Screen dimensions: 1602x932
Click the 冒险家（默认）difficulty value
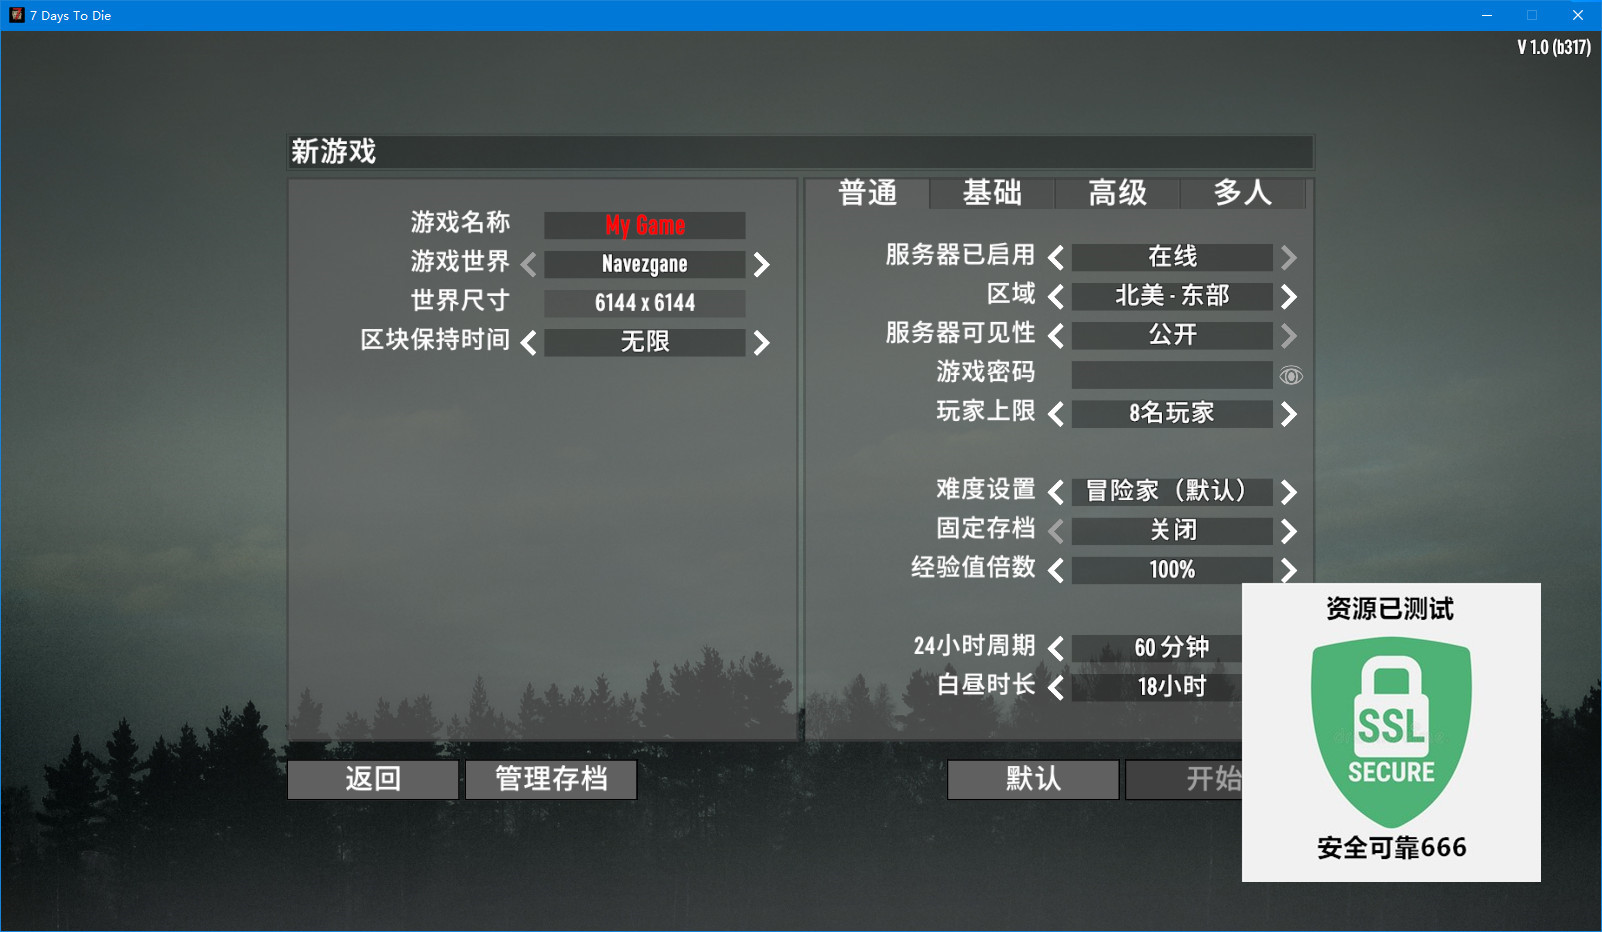pyautogui.click(x=1172, y=491)
